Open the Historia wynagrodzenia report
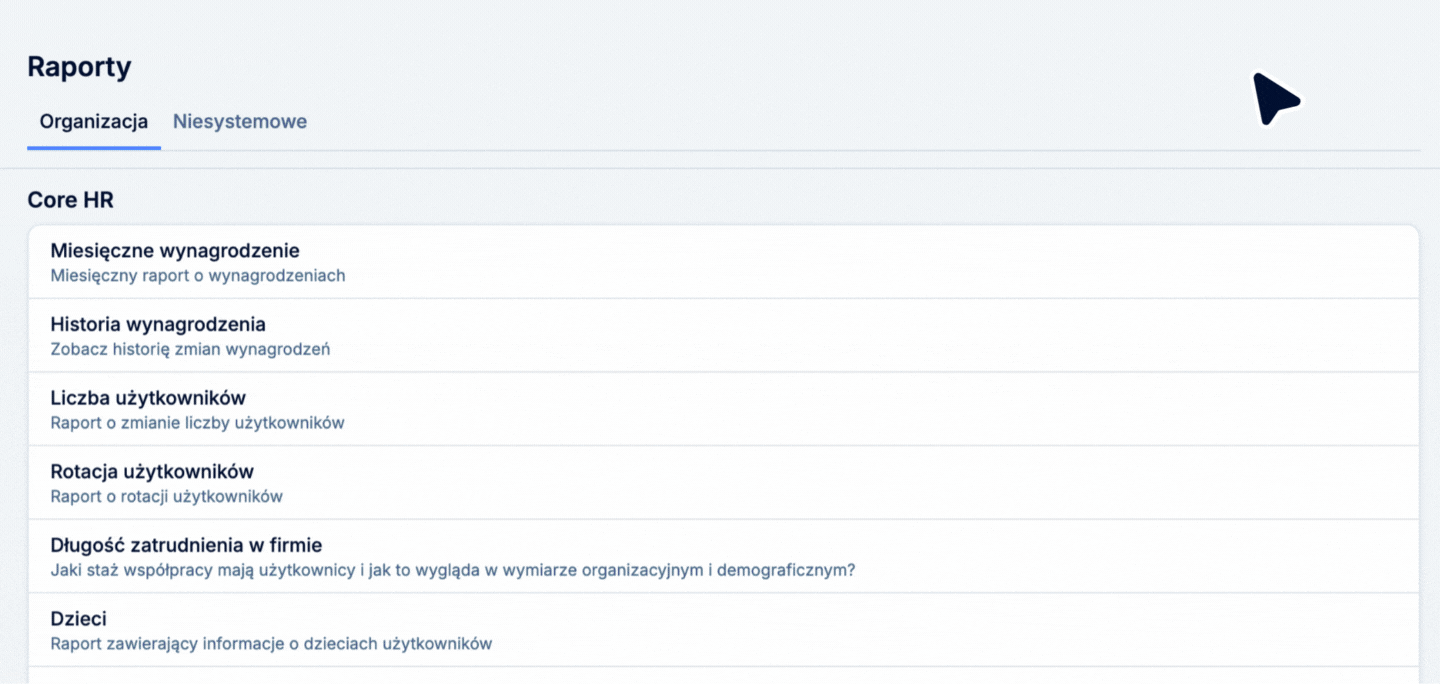The height and width of the screenshot is (684, 1440). pyautogui.click(x=158, y=325)
